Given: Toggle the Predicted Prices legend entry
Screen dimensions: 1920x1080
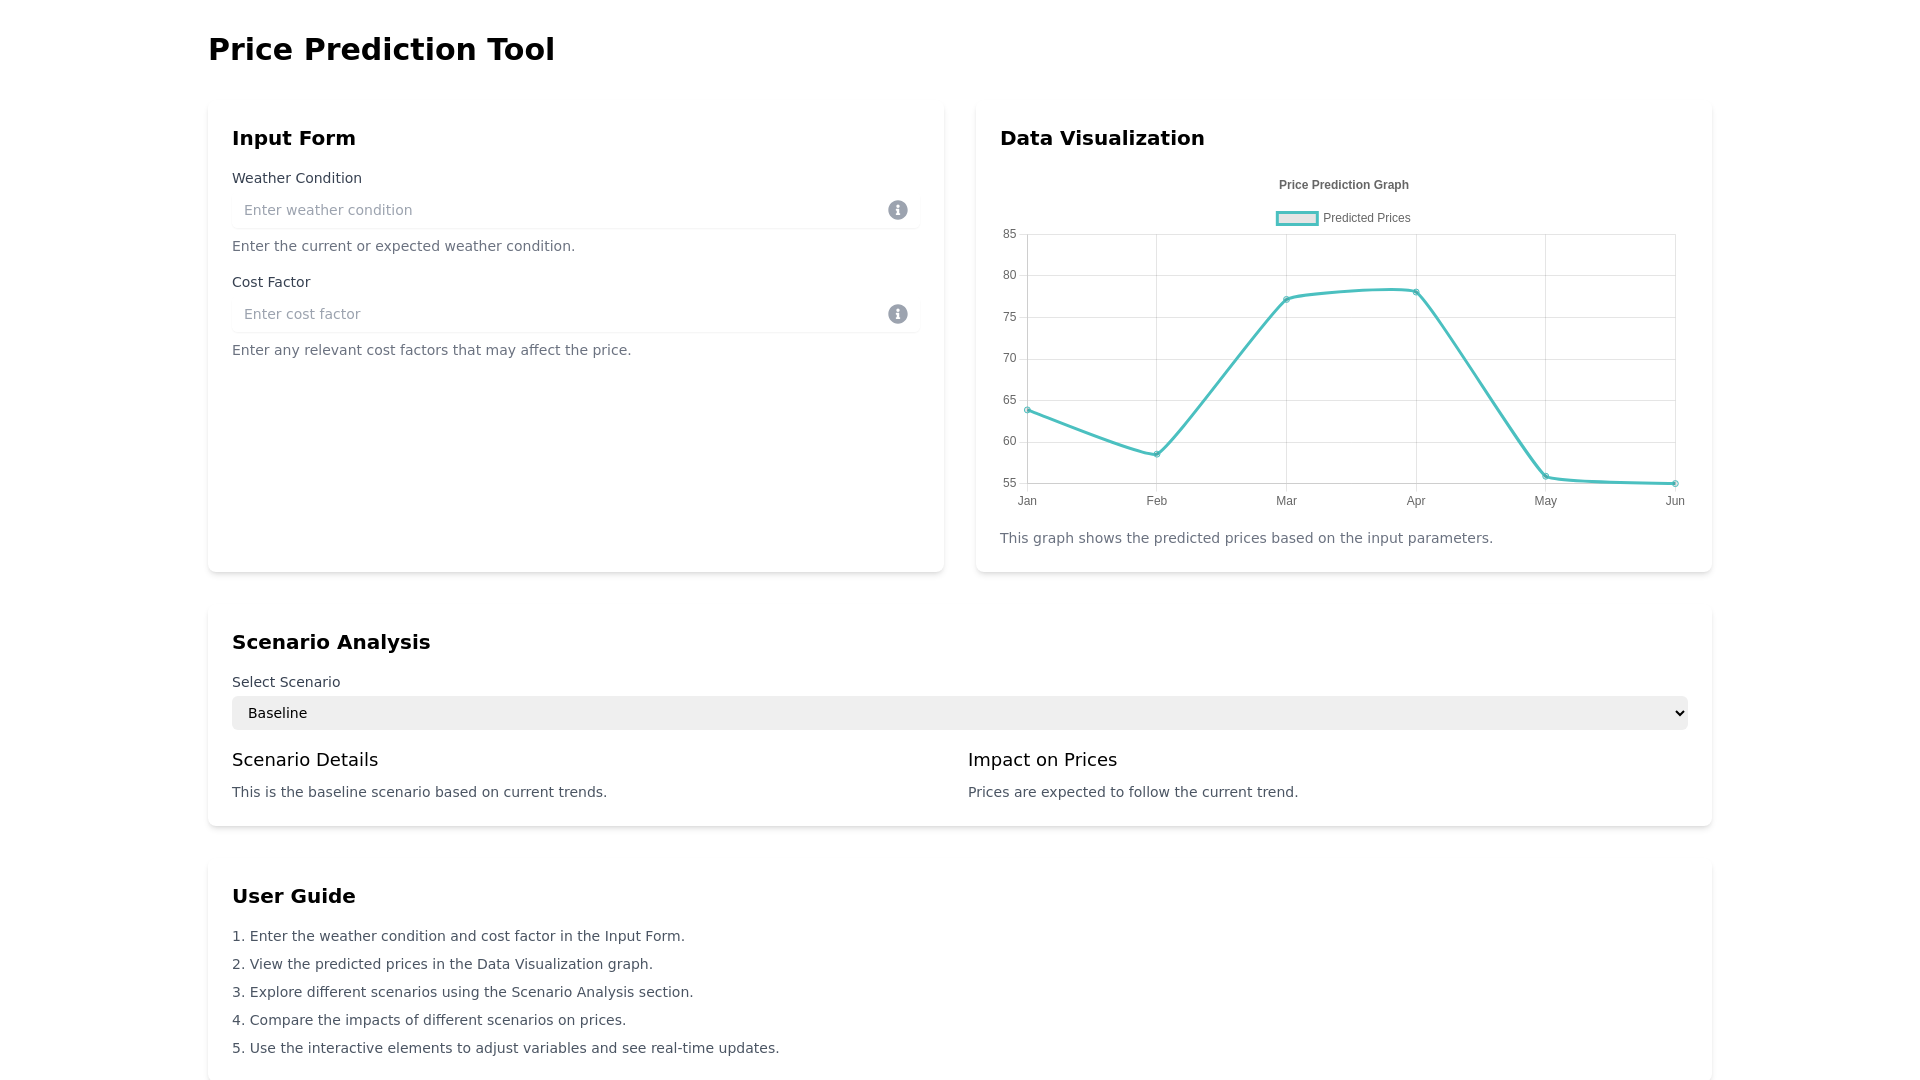Looking at the screenshot, I should 1366,218.
